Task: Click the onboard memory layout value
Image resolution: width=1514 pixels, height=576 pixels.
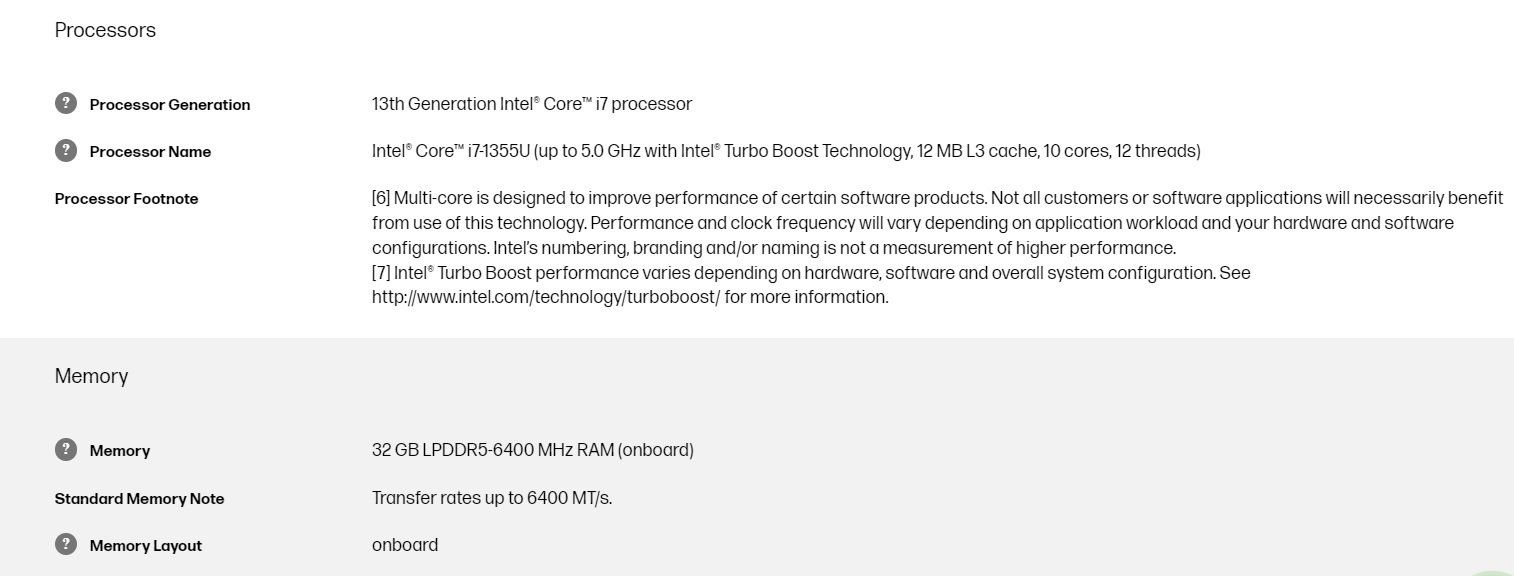Action: (x=405, y=545)
